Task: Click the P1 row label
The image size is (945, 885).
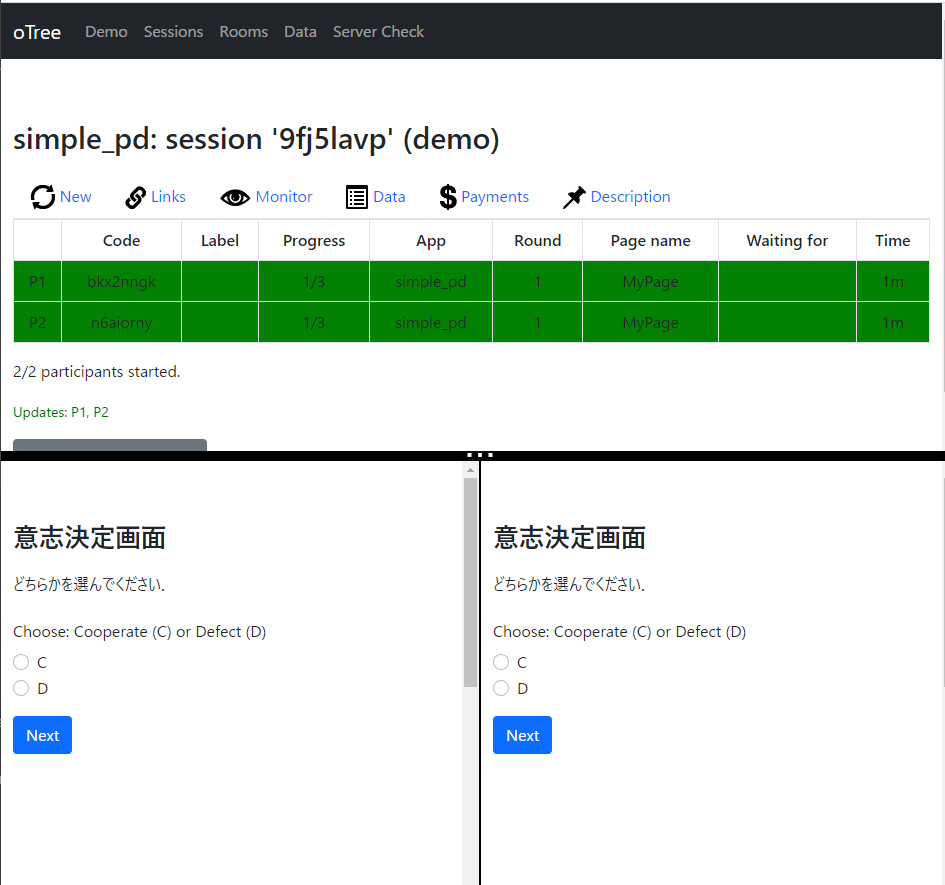Action: [37, 282]
